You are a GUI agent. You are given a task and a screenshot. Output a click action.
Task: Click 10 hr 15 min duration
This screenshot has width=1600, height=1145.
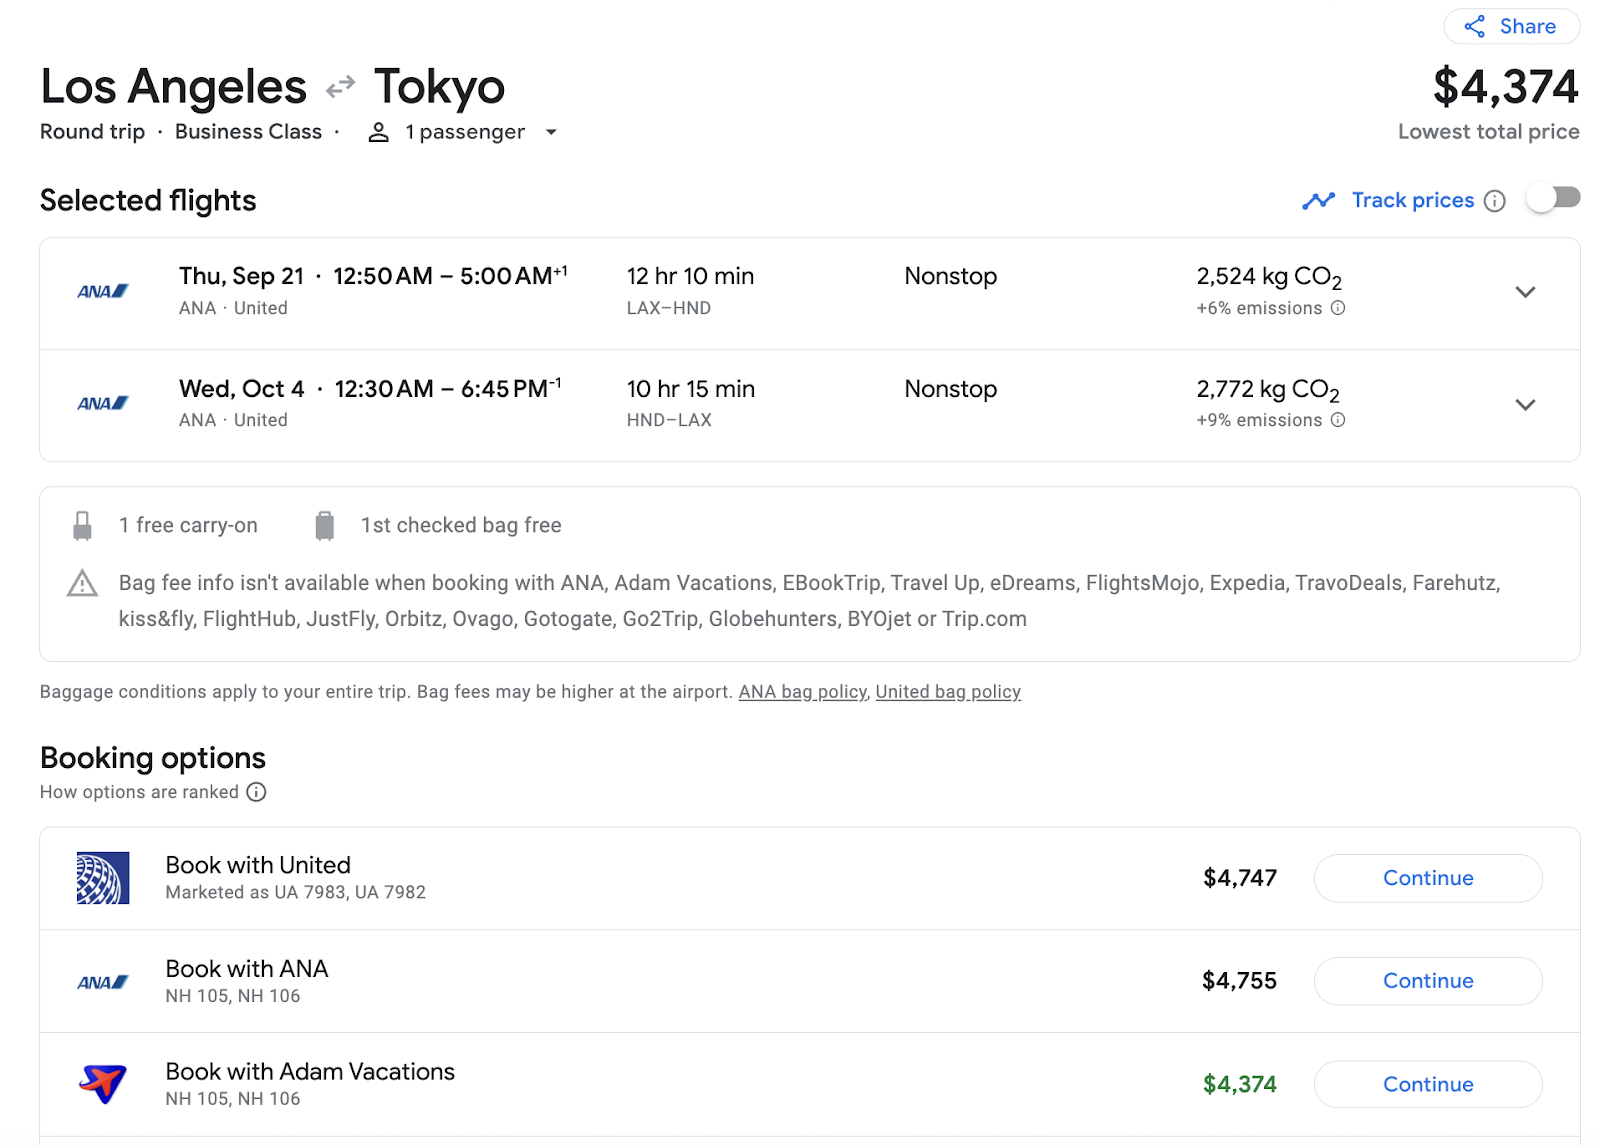(x=691, y=389)
